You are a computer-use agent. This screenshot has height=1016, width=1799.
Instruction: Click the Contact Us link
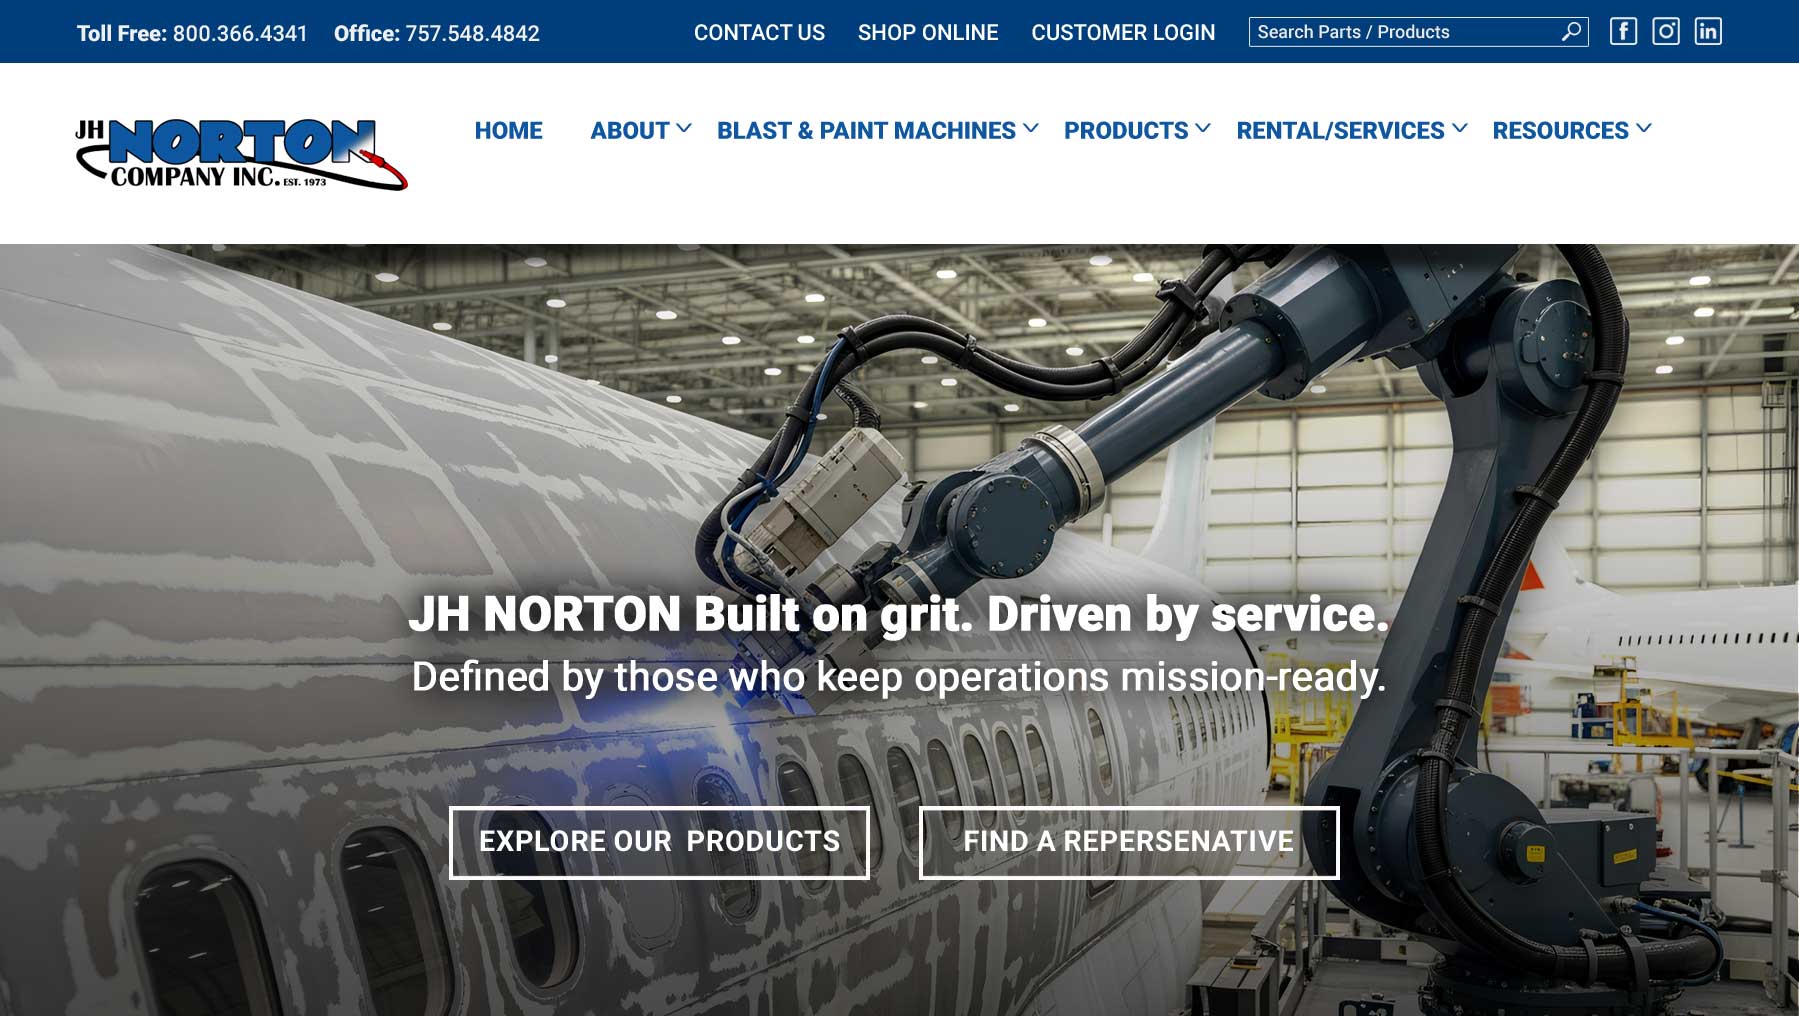pos(759,33)
